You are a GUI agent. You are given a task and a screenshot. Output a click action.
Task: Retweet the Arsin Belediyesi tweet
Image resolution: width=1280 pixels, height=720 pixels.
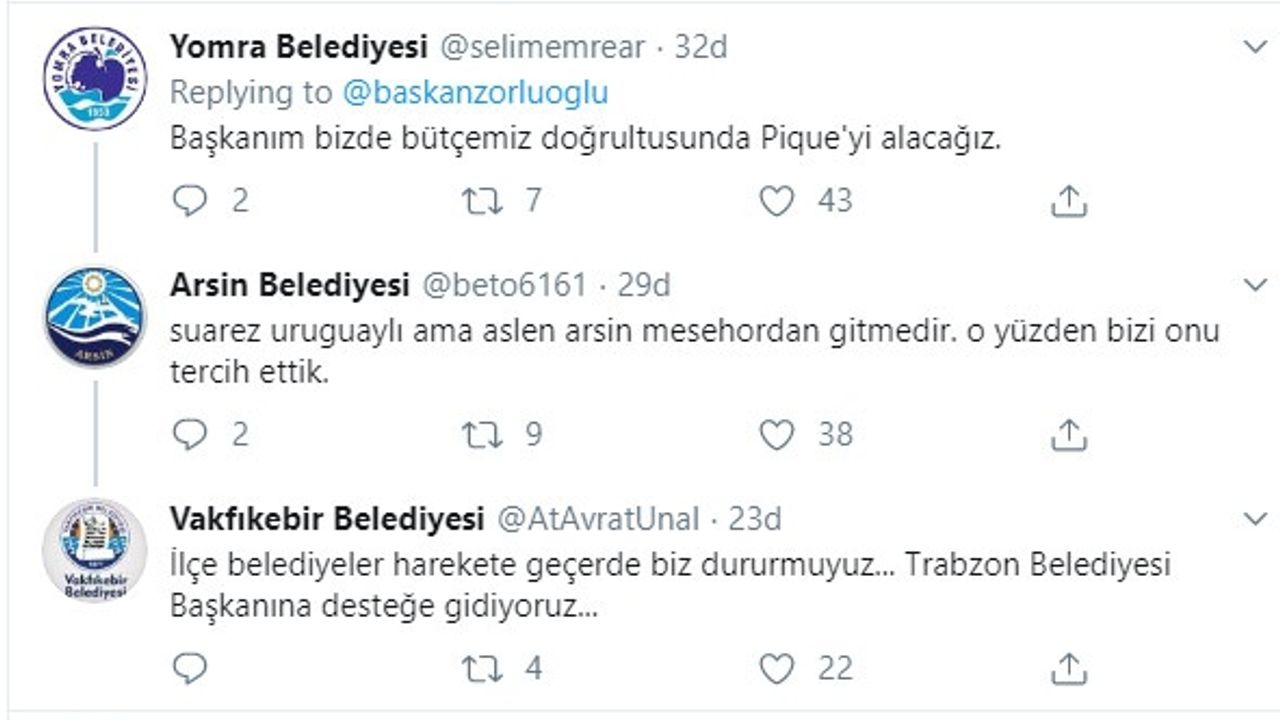pyautogui.click(x=481, y=434)
